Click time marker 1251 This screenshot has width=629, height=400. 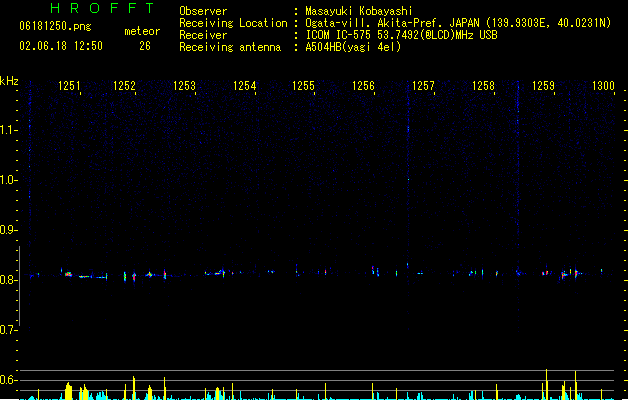[x=69, y=86]
